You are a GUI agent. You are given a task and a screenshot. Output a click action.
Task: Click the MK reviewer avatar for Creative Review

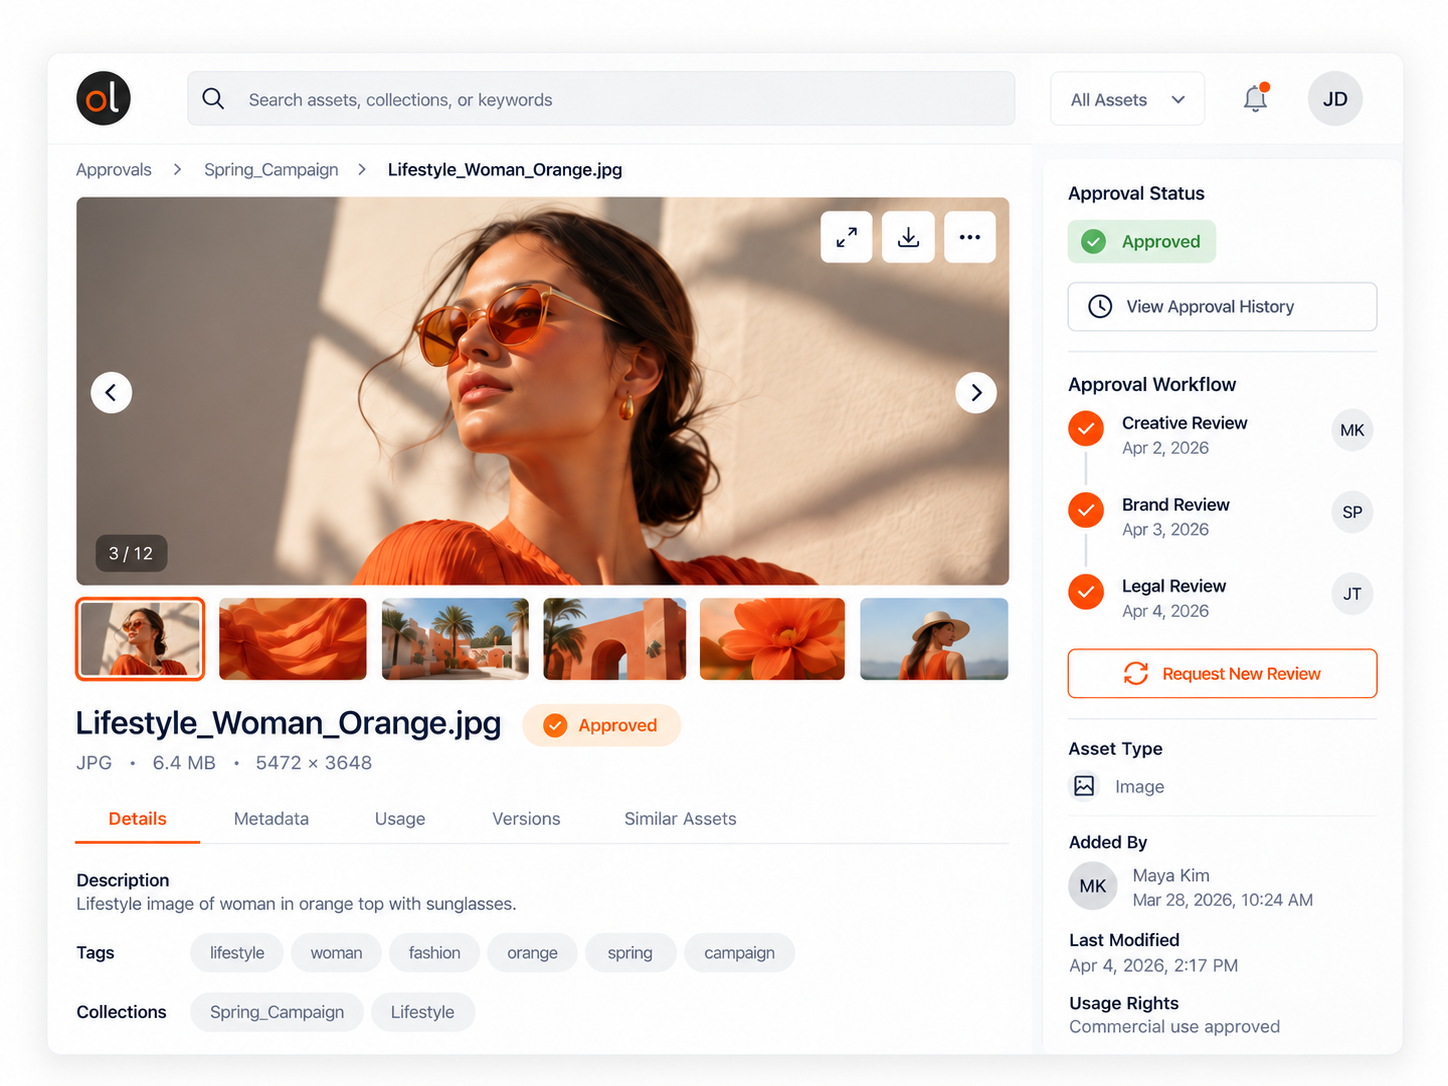coord(1352,430)
